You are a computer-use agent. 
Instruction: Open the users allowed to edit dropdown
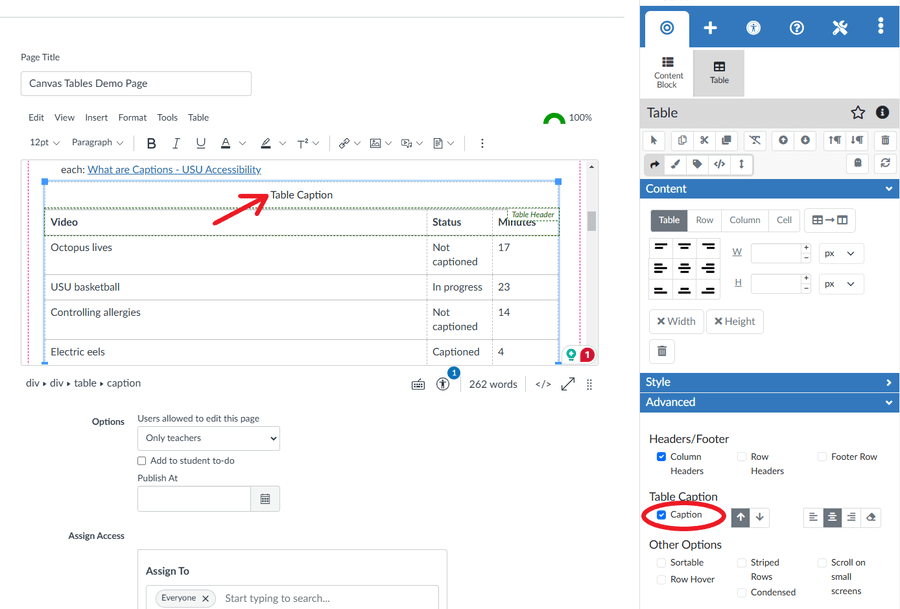tap(208, 438)
